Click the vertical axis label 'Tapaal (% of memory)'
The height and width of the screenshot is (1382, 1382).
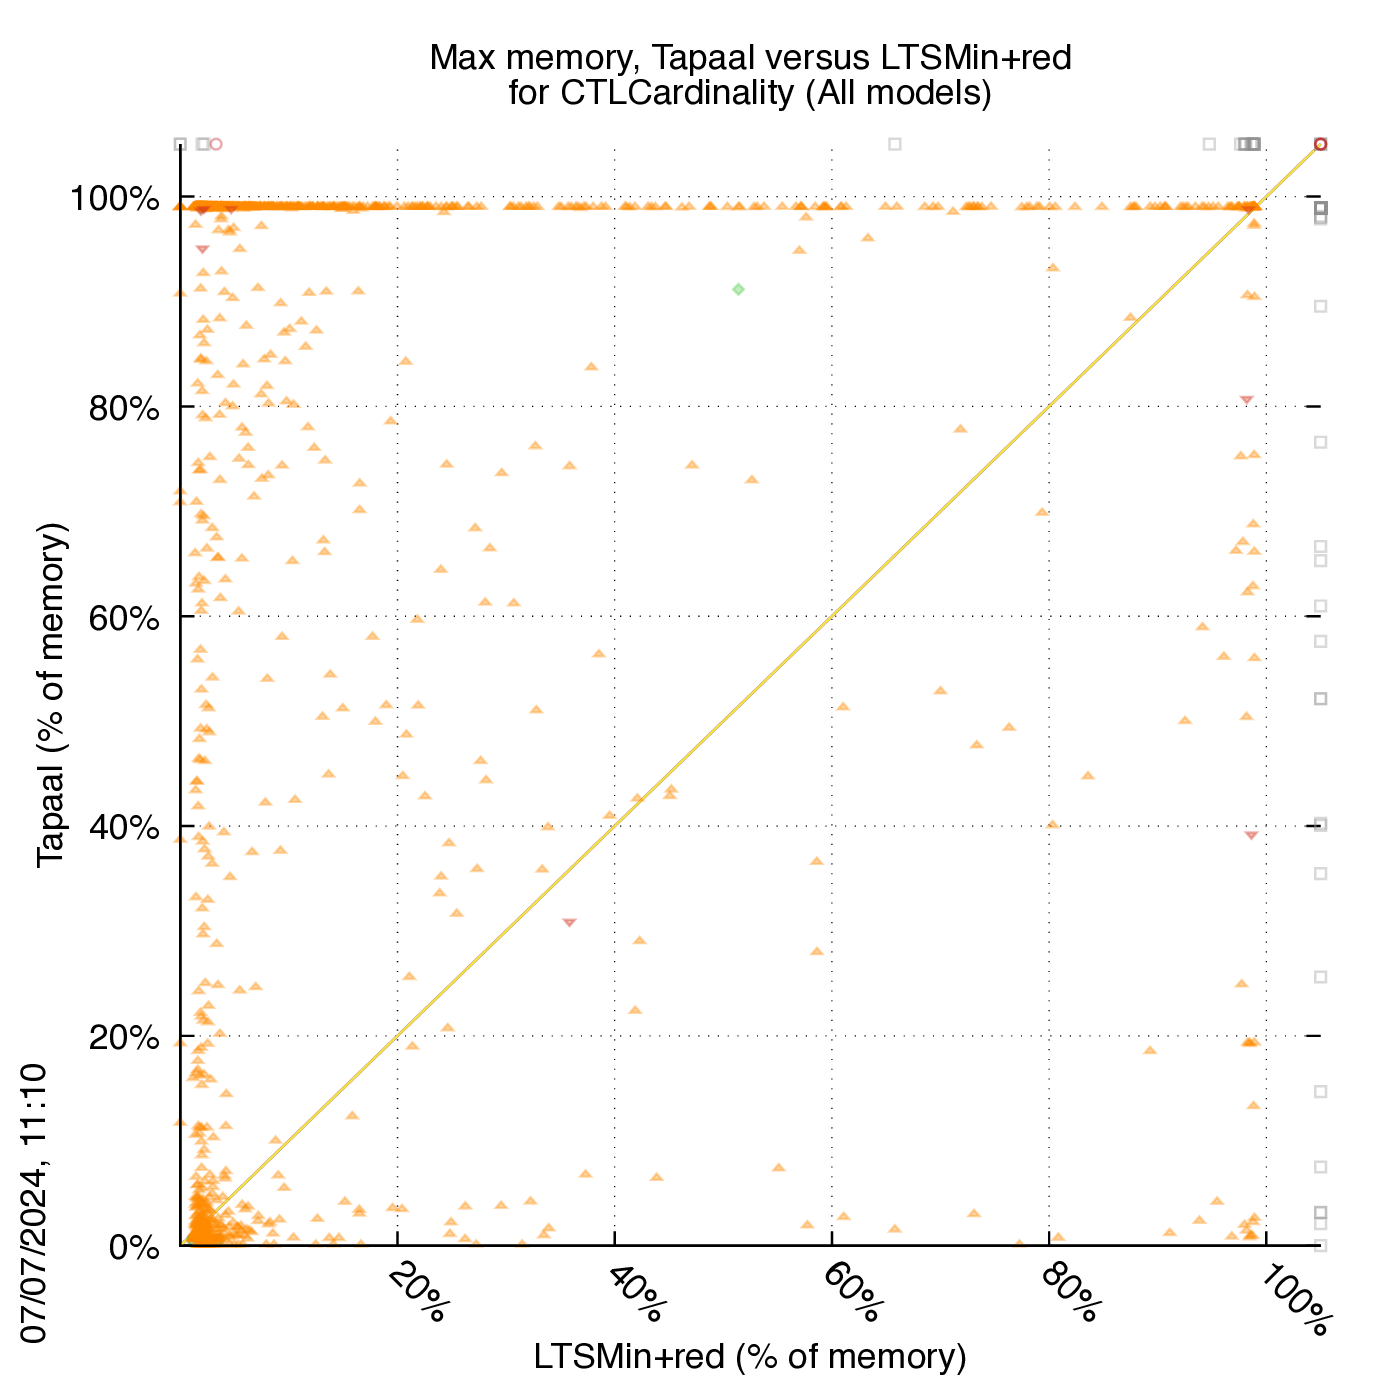pyautogui.click(x=50, y=695)
